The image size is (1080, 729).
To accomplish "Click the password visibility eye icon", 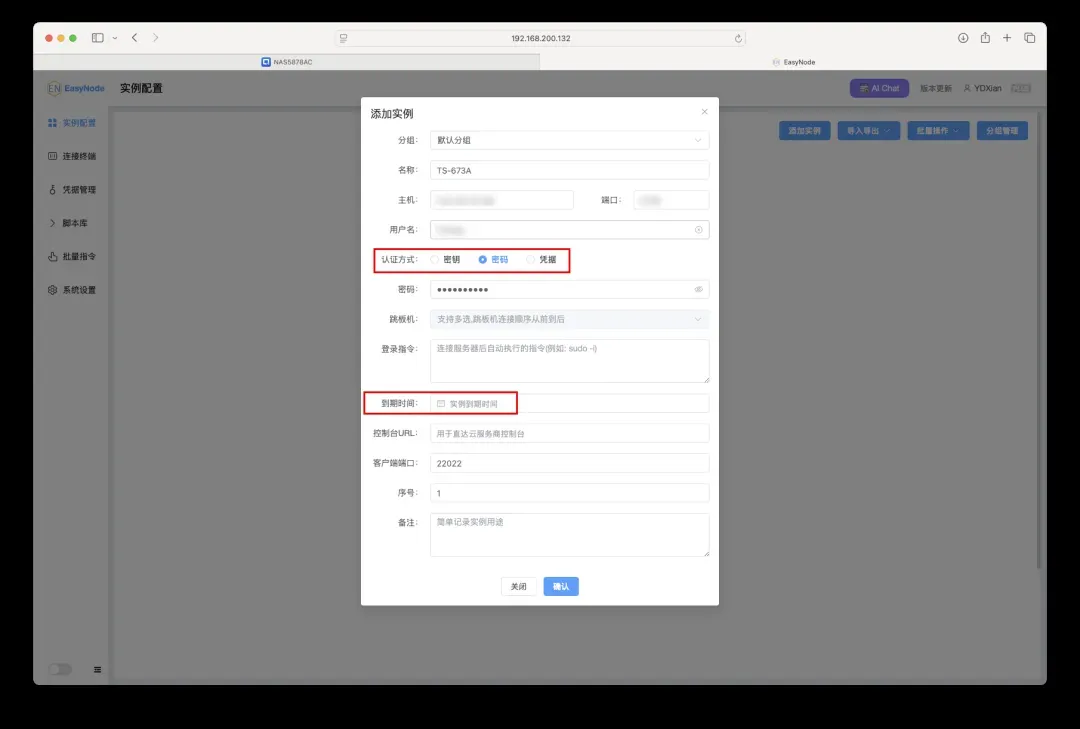I will [x=698, y=289].
